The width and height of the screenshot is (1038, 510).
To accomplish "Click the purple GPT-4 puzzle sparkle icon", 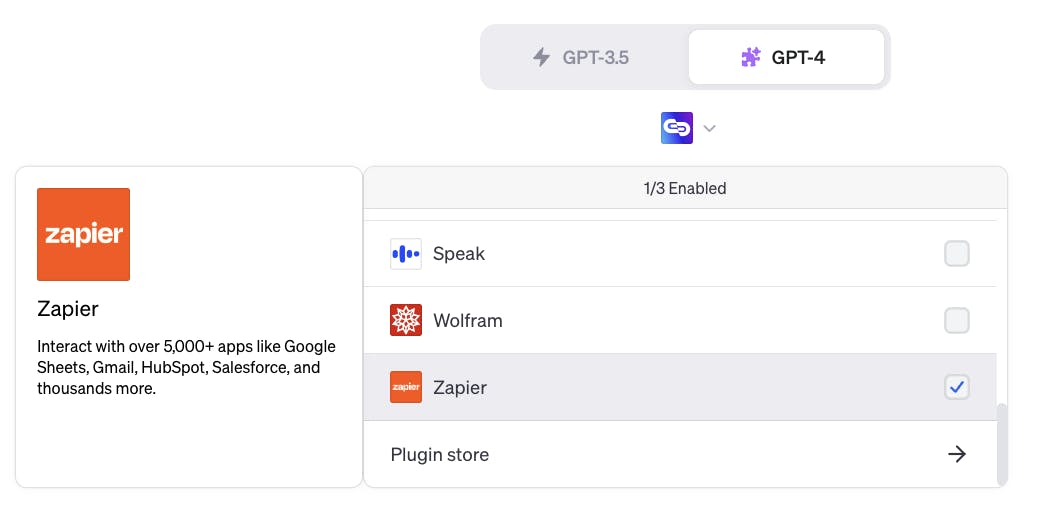I will (750, 57).
